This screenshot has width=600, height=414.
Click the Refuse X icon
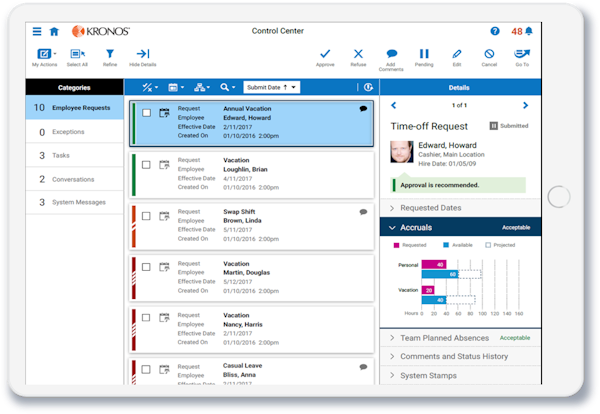(358, 55)
